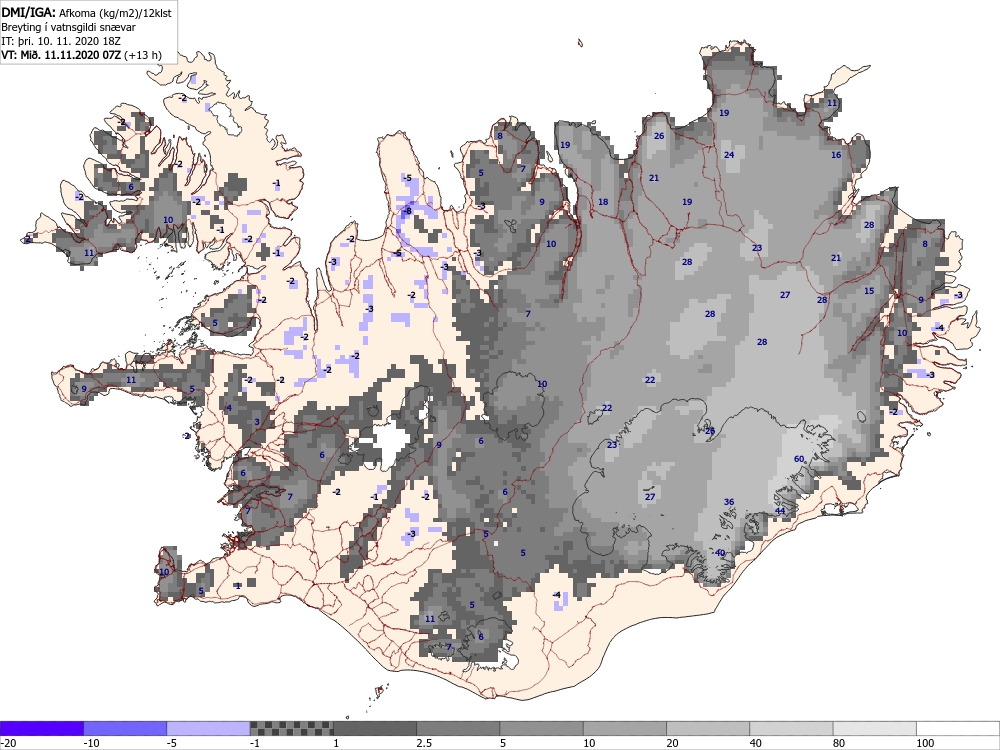Click the map value 36 on the southeast glacier

tap(729, 502)
